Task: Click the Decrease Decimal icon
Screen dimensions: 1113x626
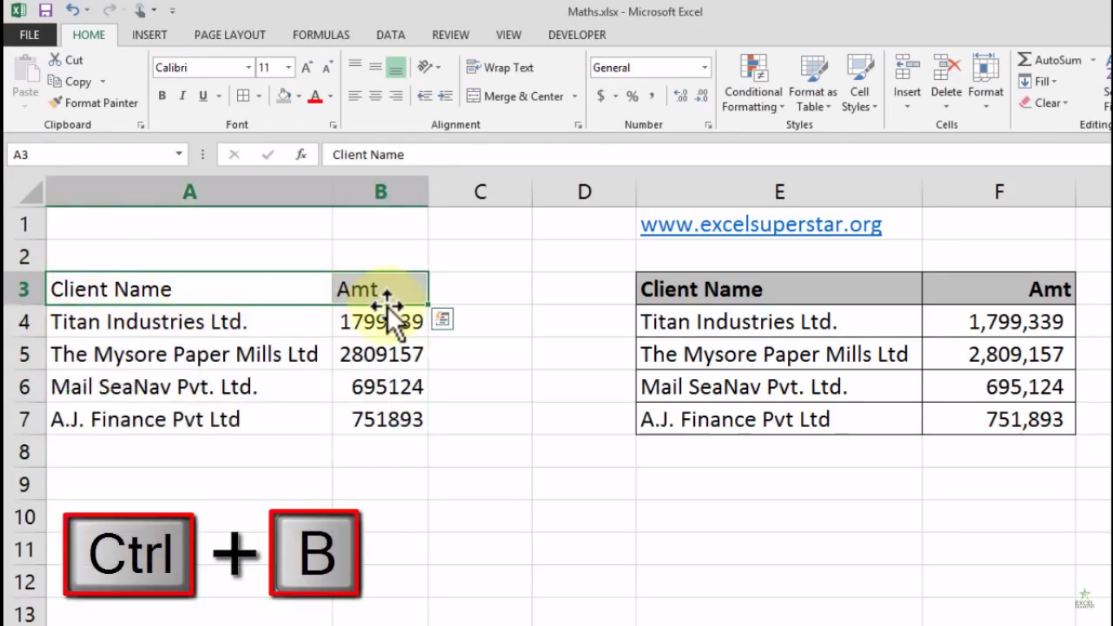Action: 702,96
